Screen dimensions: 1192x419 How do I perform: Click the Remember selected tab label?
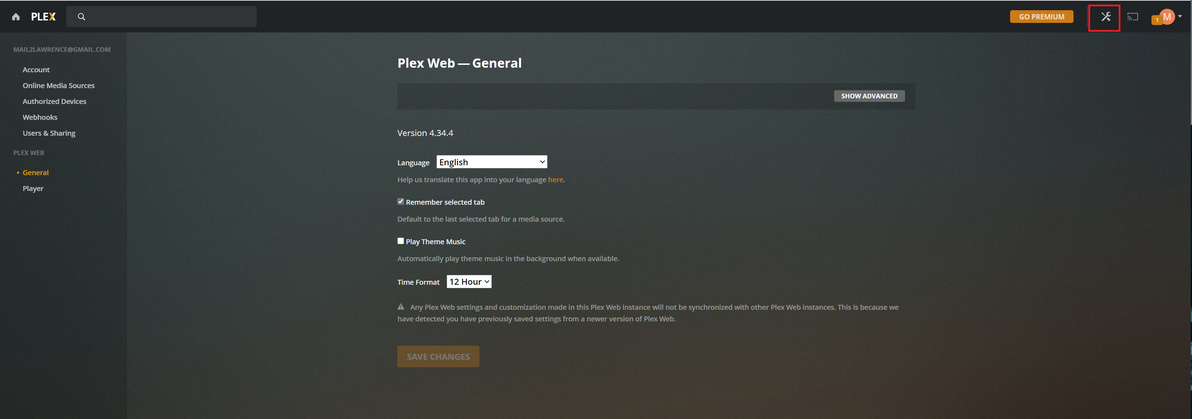pos(445,202)
